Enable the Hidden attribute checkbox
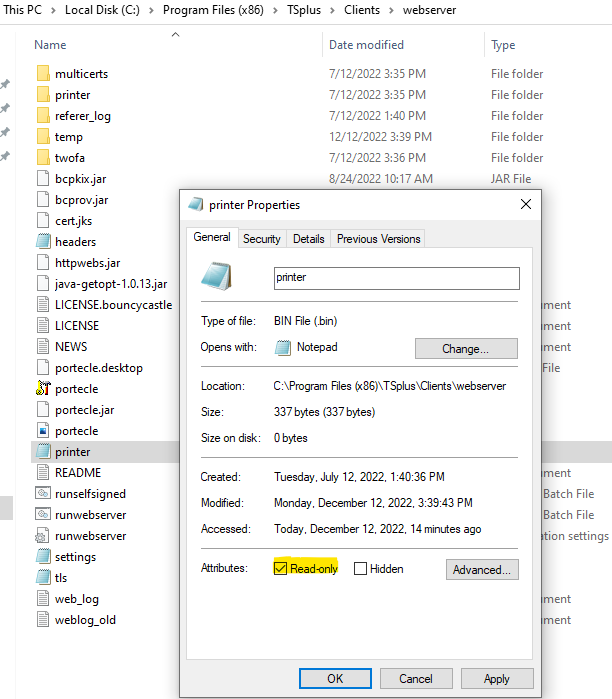The image size is (612, 699). point(361,569)
